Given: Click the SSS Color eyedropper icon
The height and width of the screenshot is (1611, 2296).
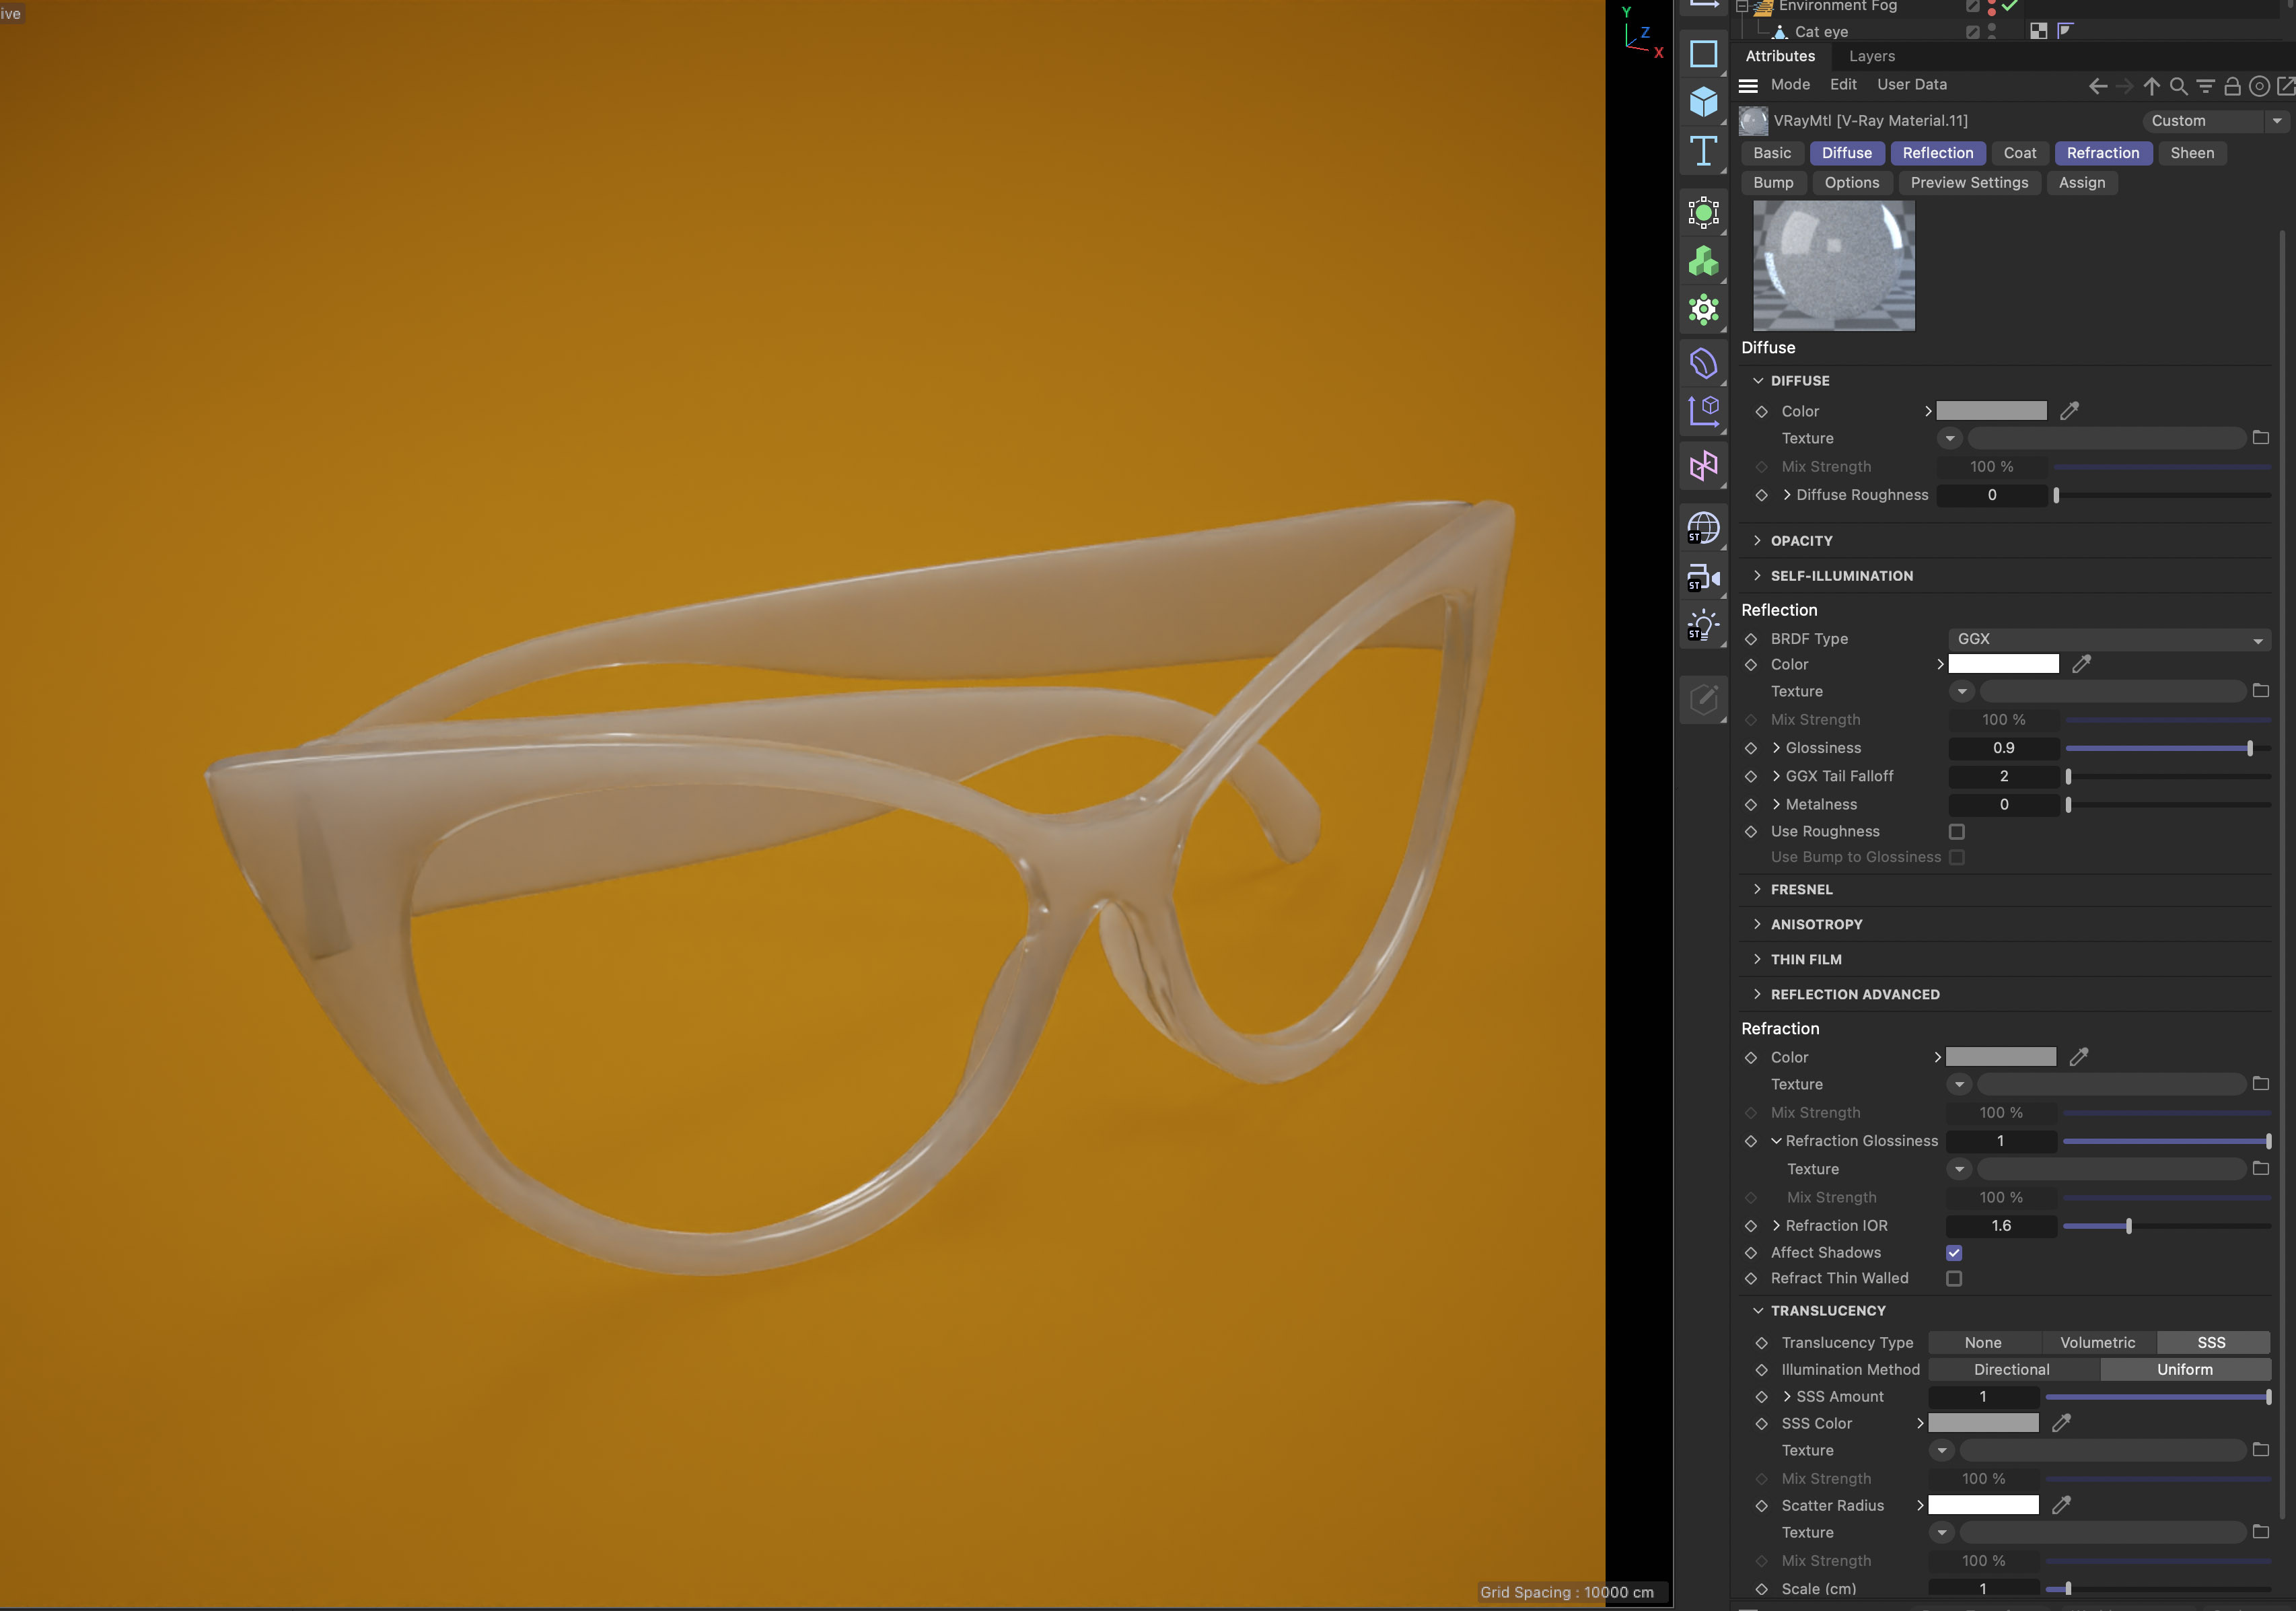Looking at the screenshot, I should [2061, 1422].
